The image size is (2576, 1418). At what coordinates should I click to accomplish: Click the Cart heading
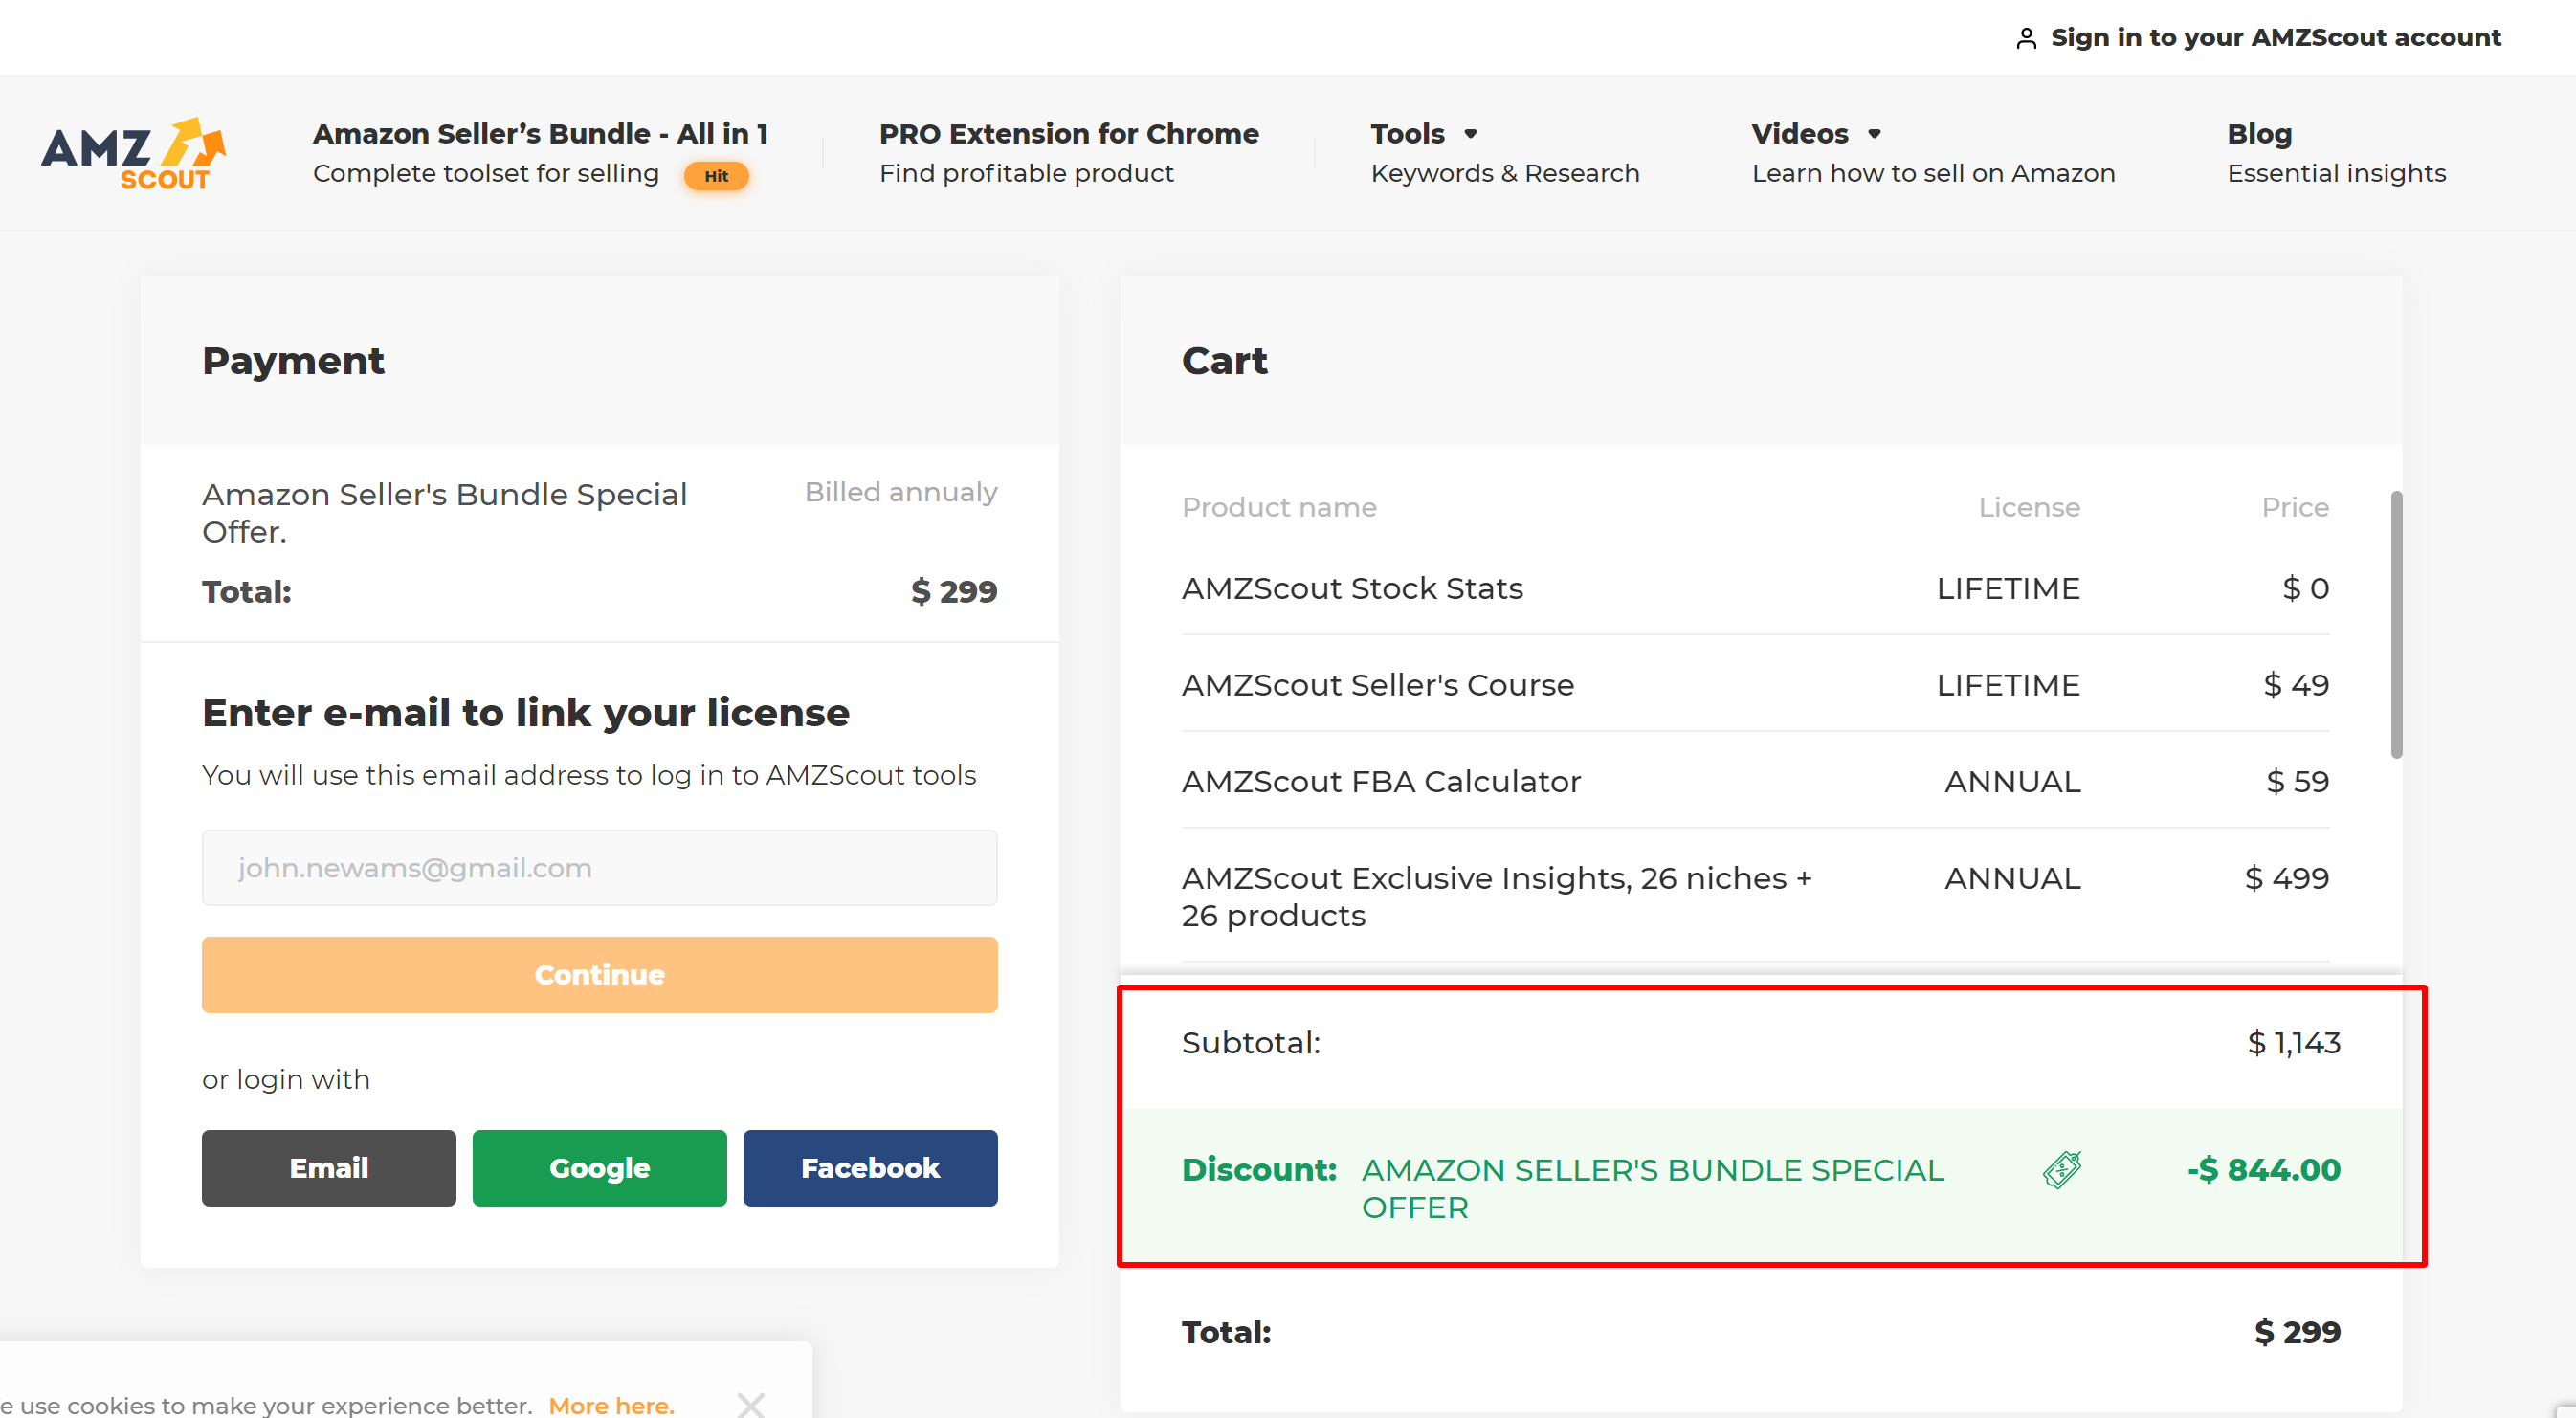point(1224,361)
